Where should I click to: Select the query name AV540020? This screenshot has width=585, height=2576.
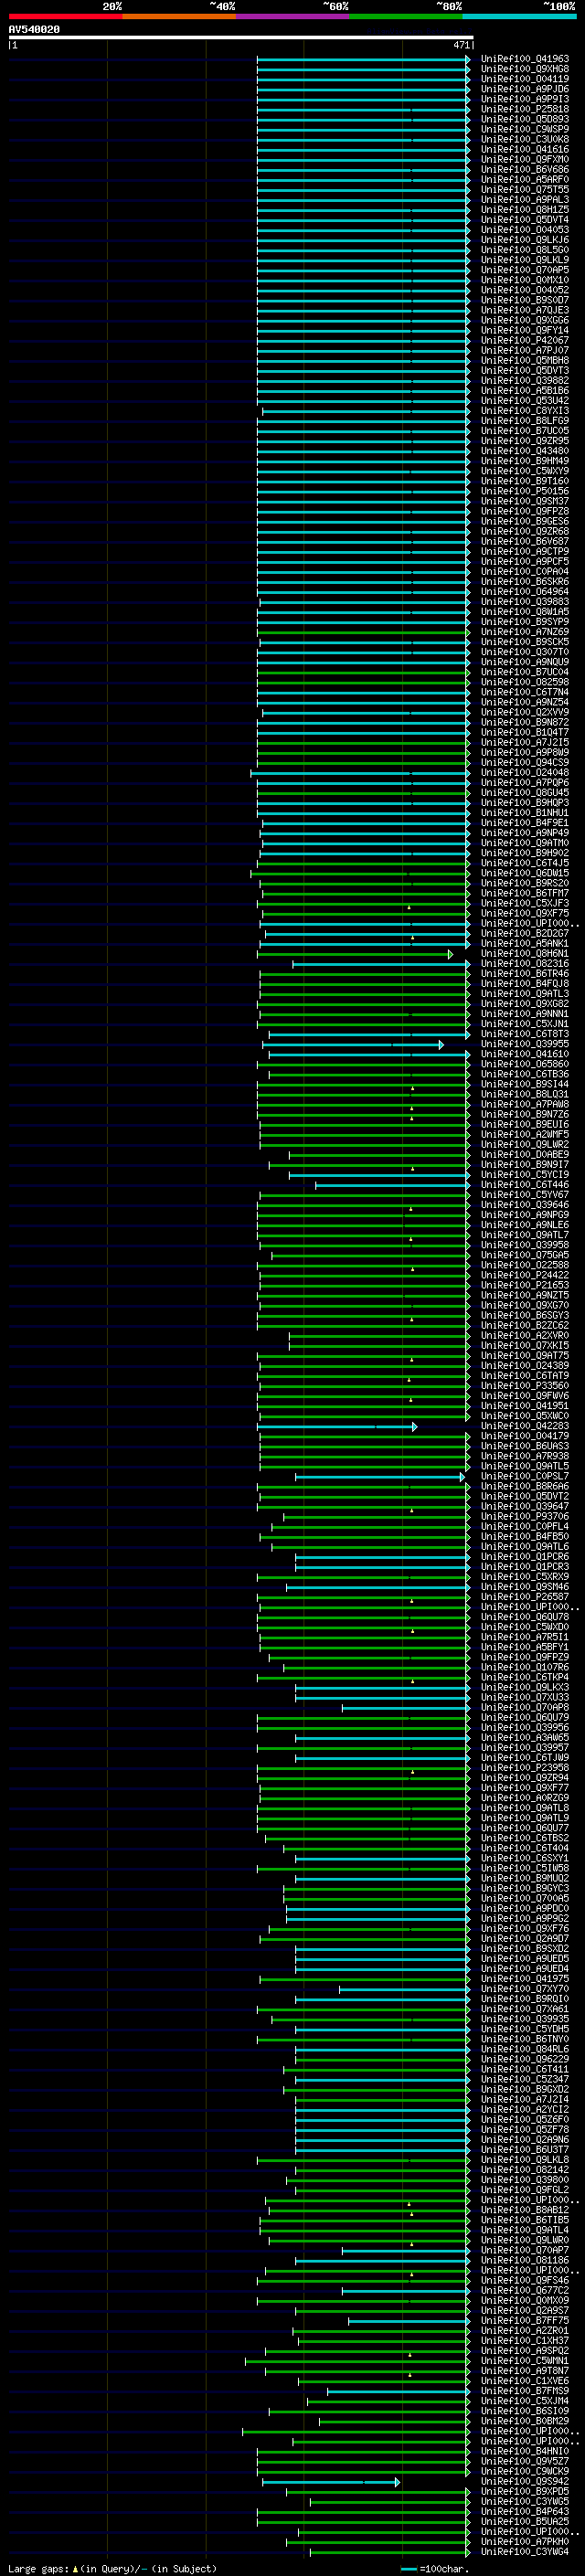tap(34, 30)
